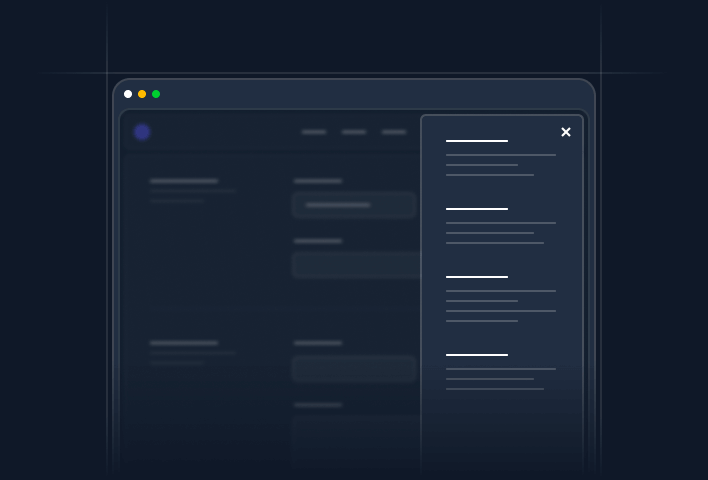The height and width of the screenshot is (480, 708).
Task: Click the label above the top input field
Action: 318,181
